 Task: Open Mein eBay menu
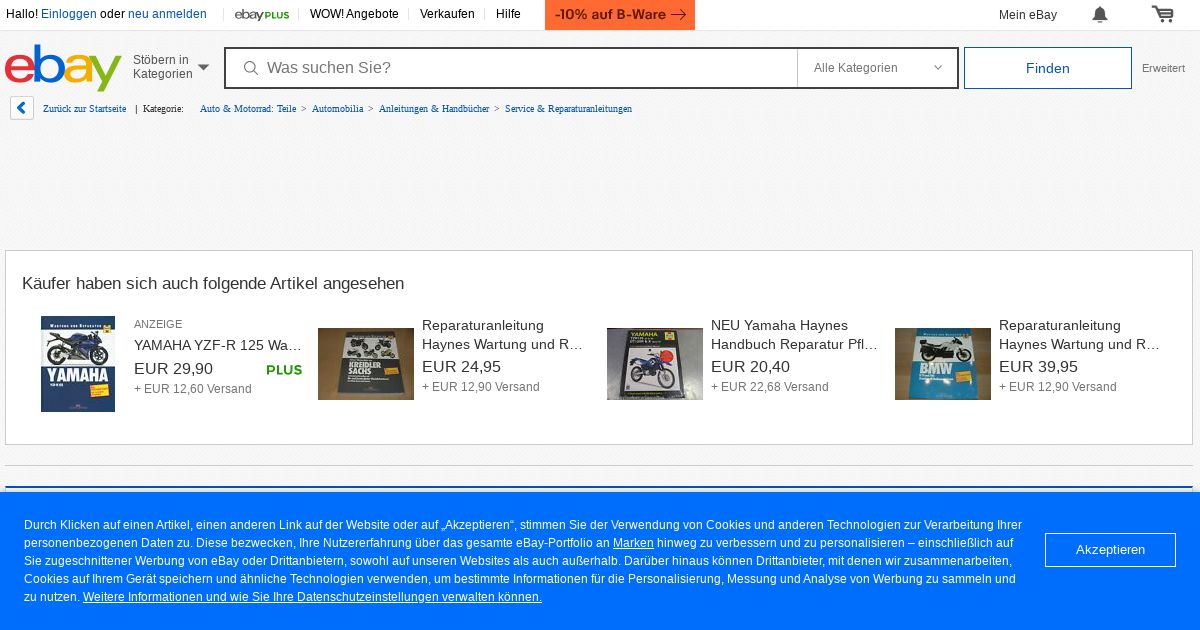pos(1028,15)
